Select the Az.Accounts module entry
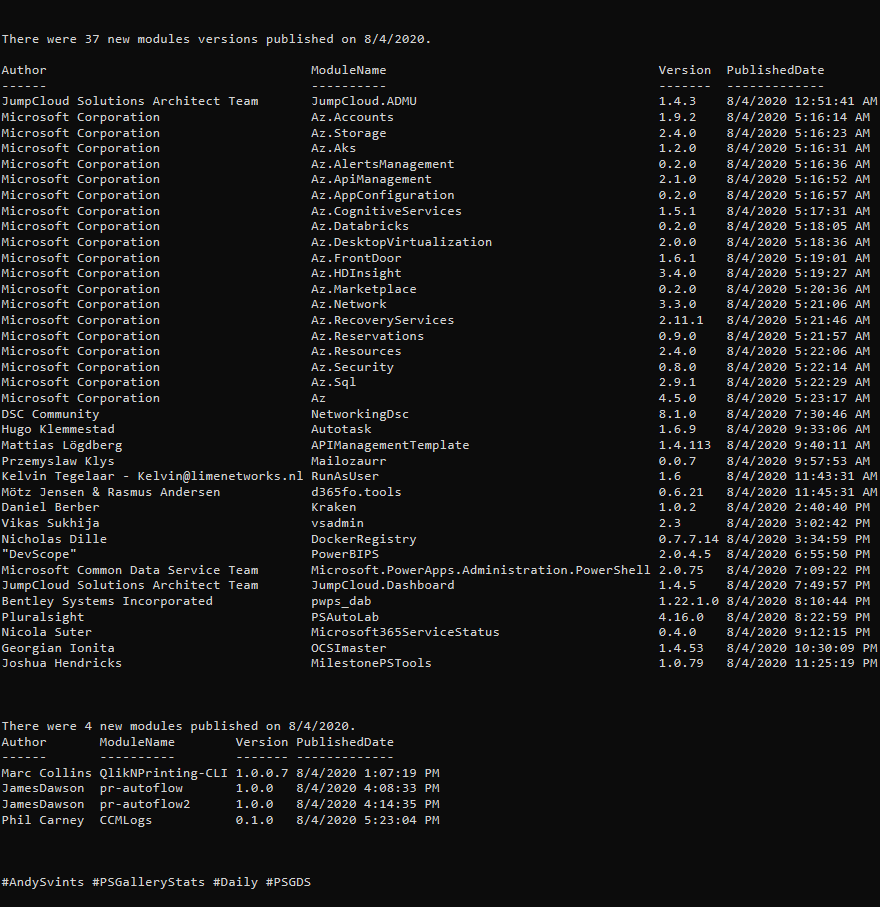Image resolution: width=880 pixels, height=907 pixels. coord(352,117)
